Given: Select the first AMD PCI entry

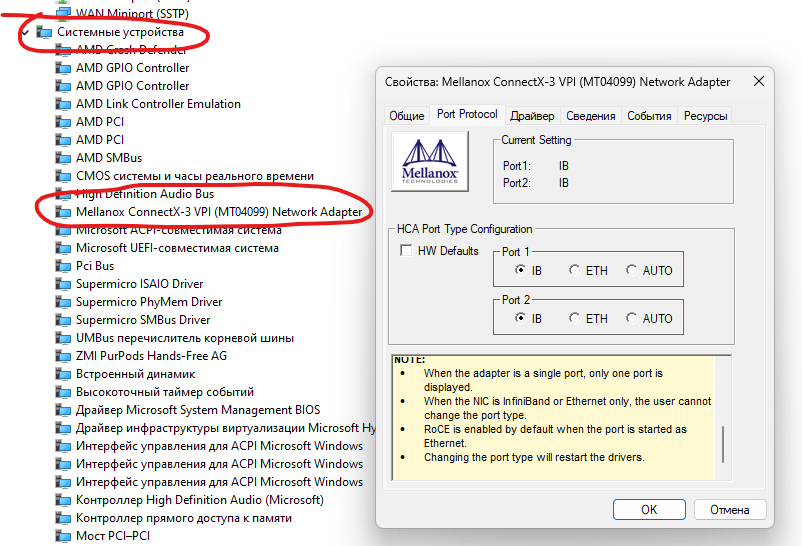Looking at the screenshot, I should pyautogui.click(x=100, y=122).
